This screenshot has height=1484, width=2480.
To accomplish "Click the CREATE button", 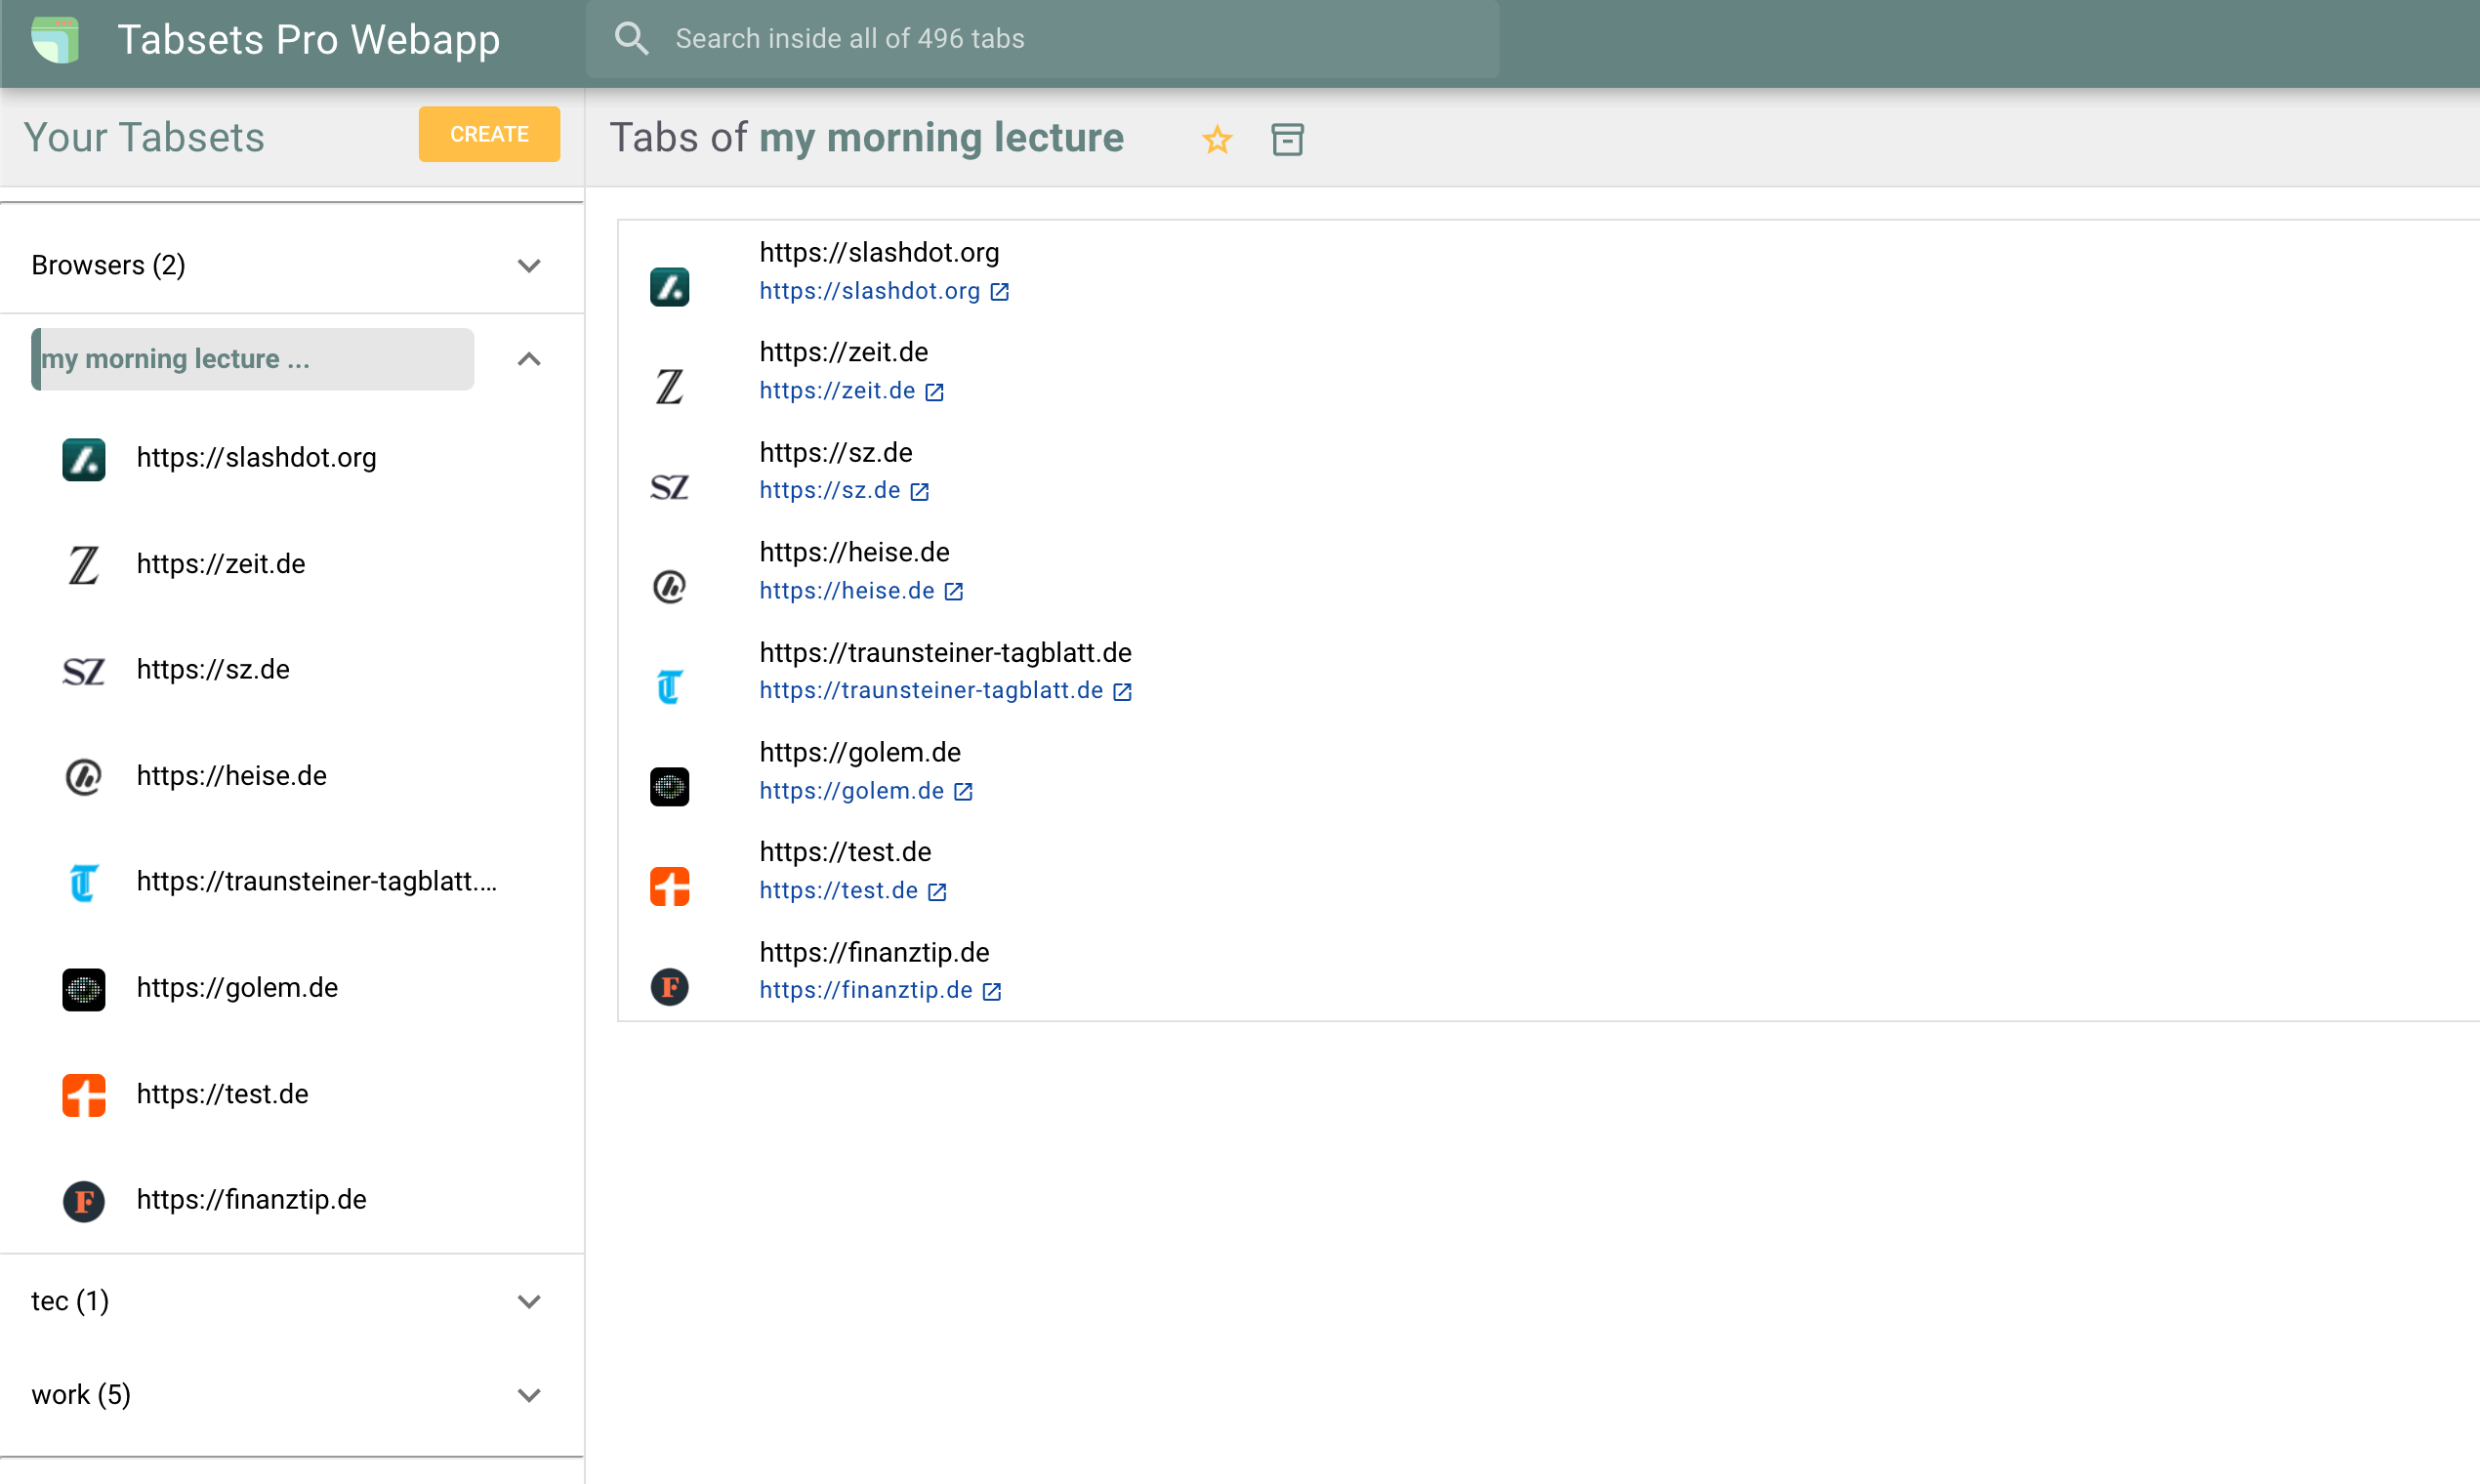I will pos(489,134).
